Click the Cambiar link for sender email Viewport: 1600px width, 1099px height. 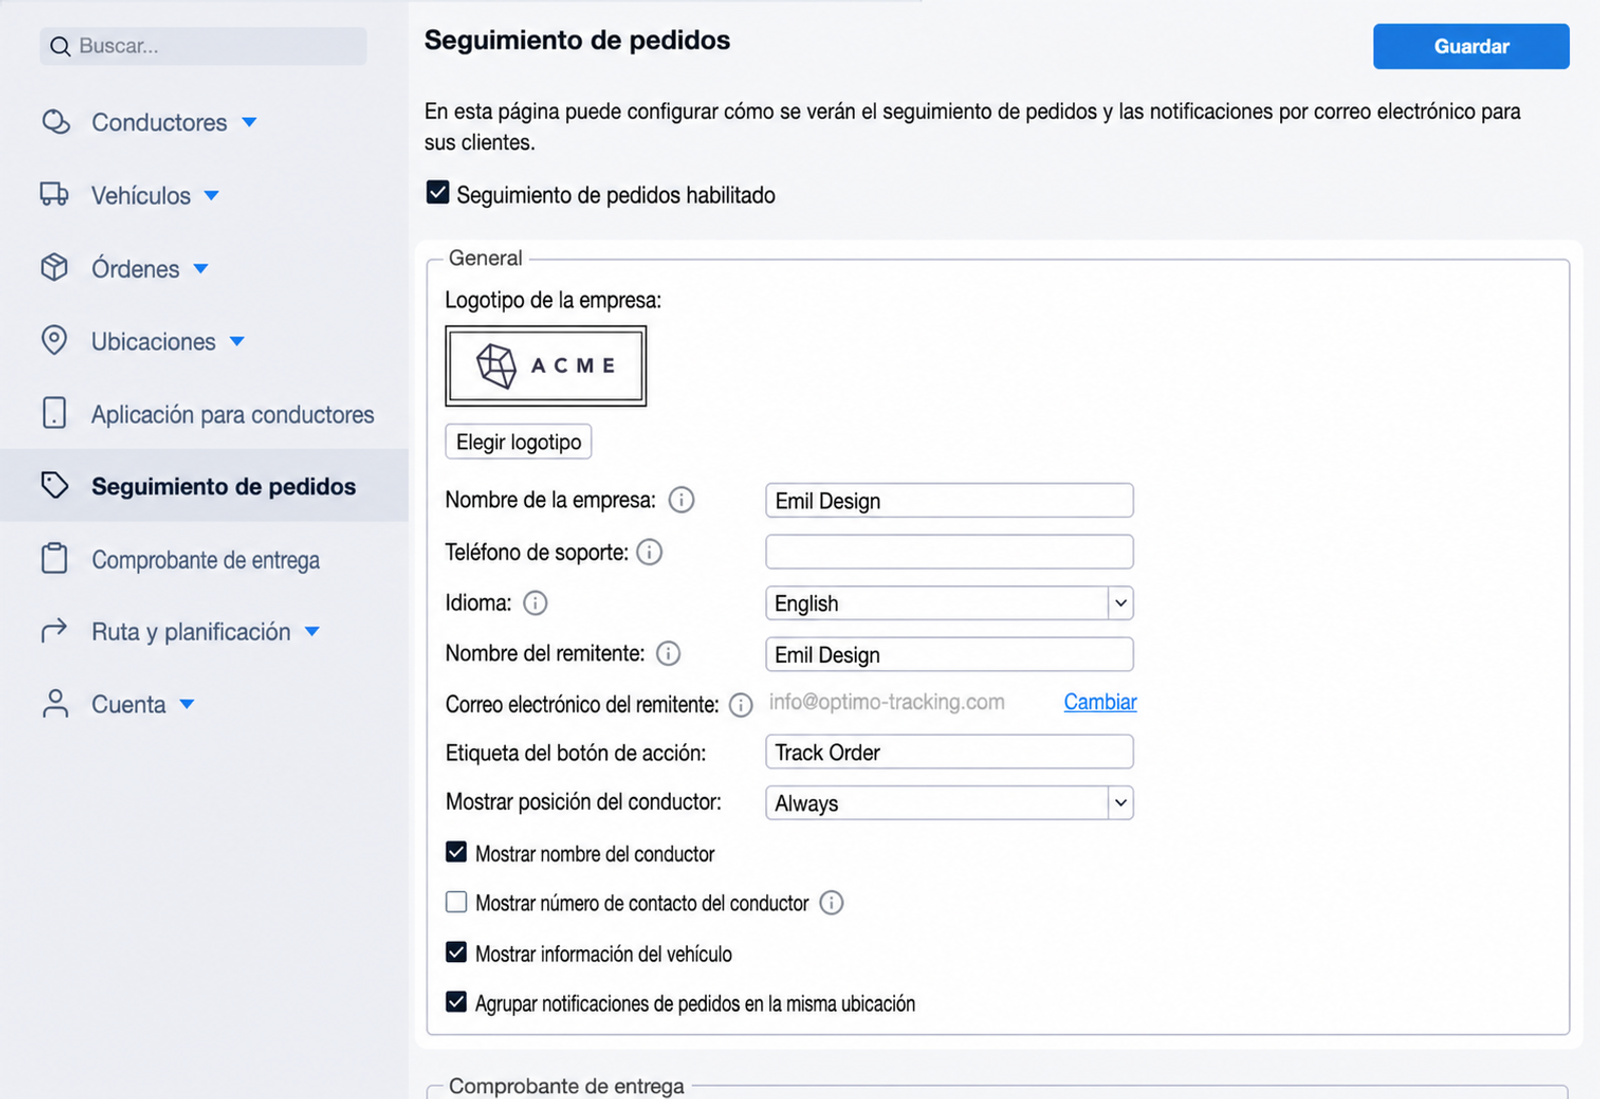1100,702
